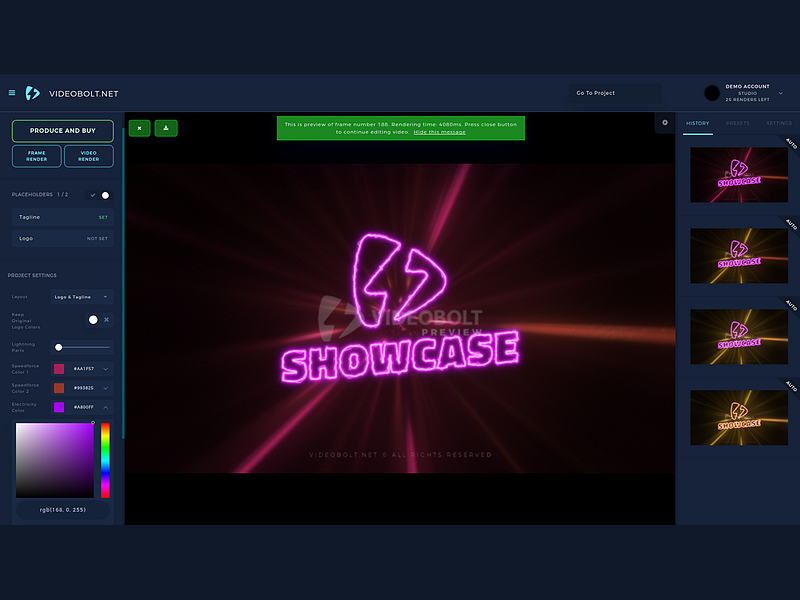
Task: Select the Video Render option
Action: click(x=89, y=156)
